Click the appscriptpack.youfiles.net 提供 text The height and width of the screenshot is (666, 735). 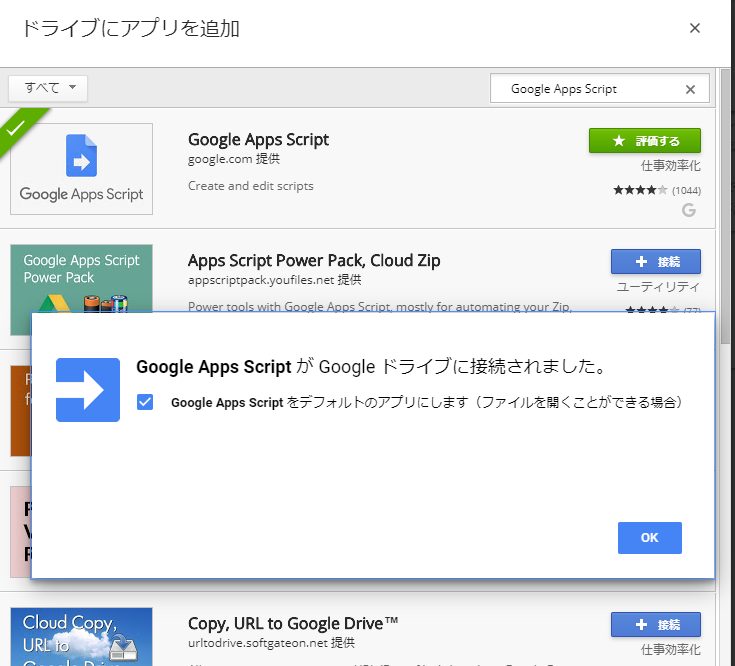(x=275, y=280)
